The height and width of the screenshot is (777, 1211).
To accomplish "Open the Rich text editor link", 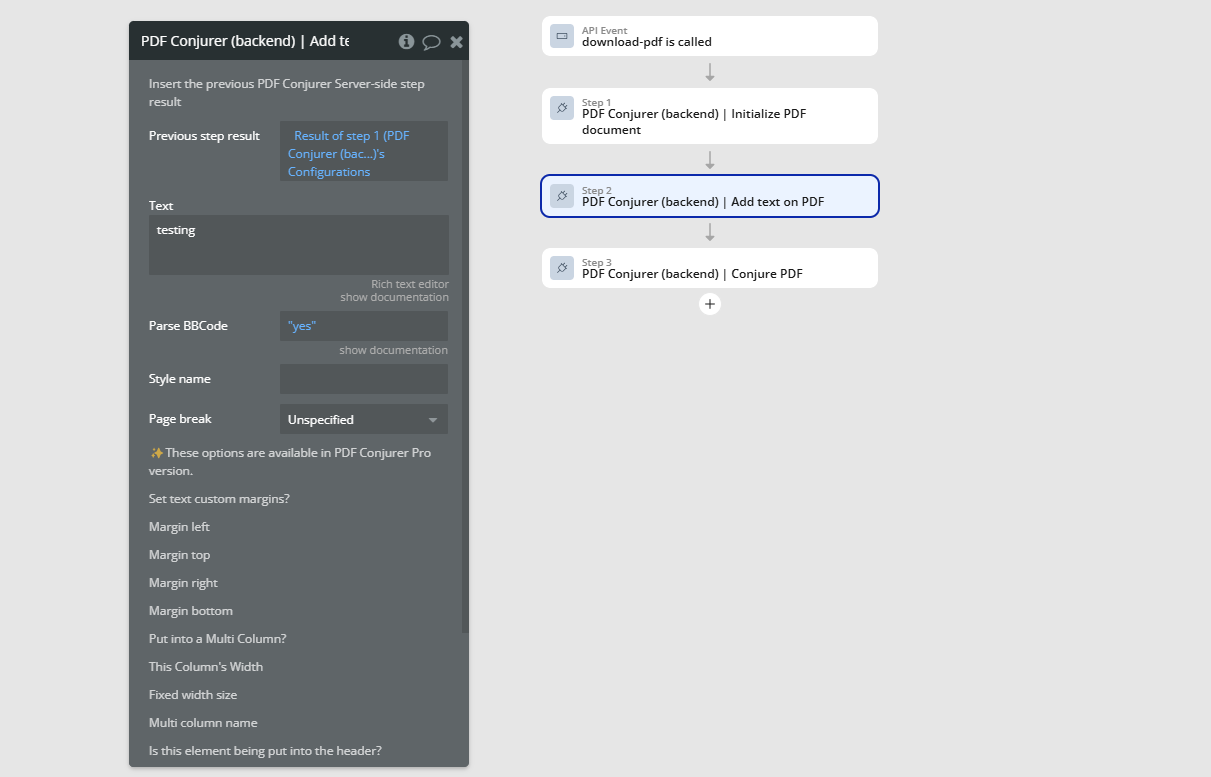I will 410,284.
